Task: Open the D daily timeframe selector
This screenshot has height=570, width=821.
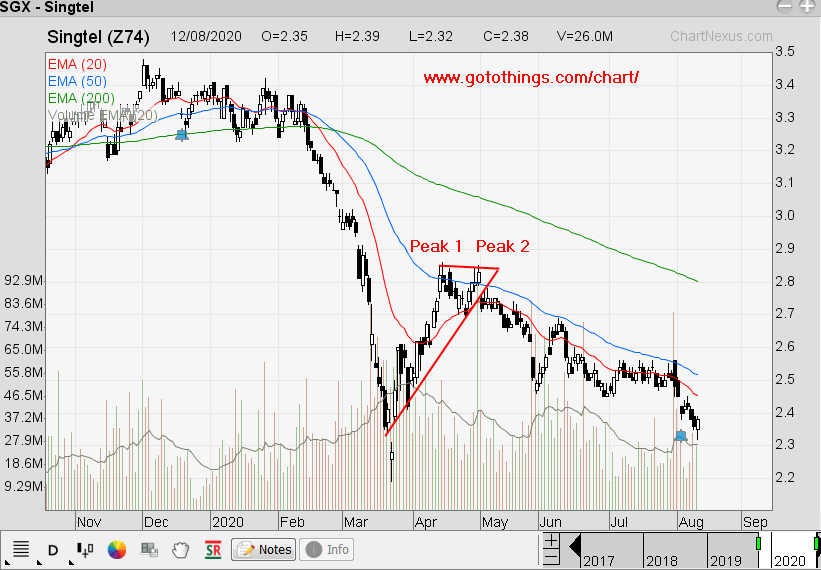Action: (x=52, y=550)
